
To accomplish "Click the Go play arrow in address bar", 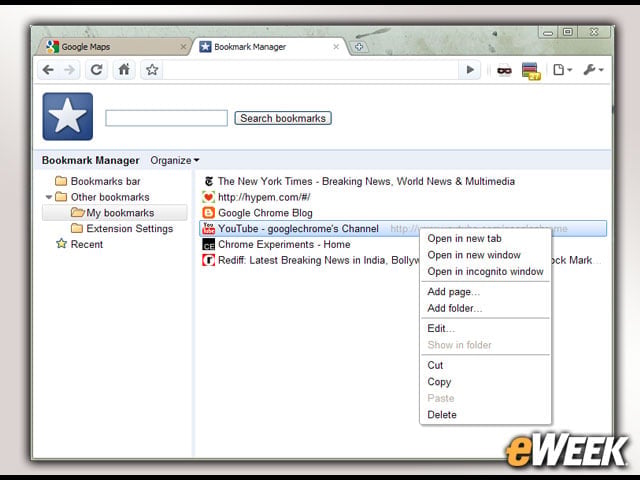I will pos(470,70).
